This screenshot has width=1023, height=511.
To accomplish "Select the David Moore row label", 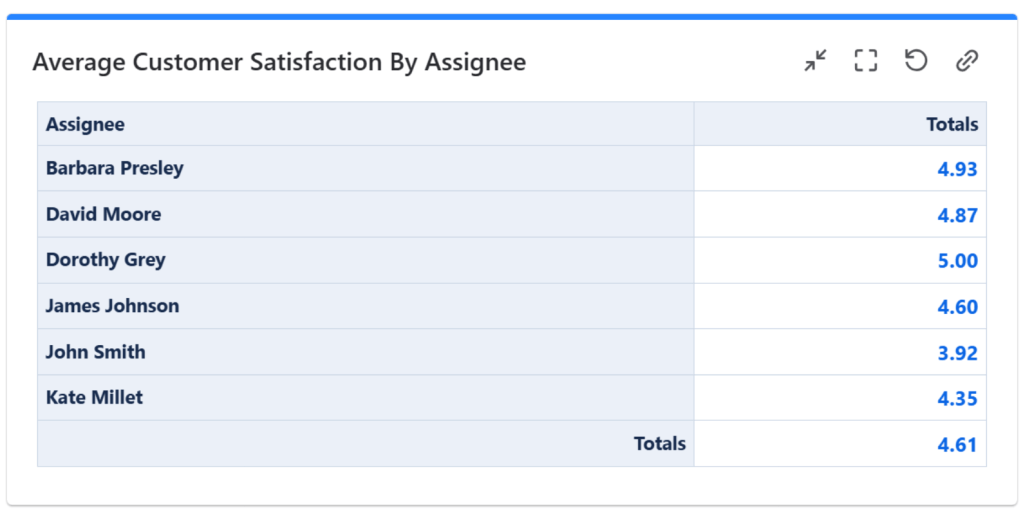I will (x=103, y=214).
